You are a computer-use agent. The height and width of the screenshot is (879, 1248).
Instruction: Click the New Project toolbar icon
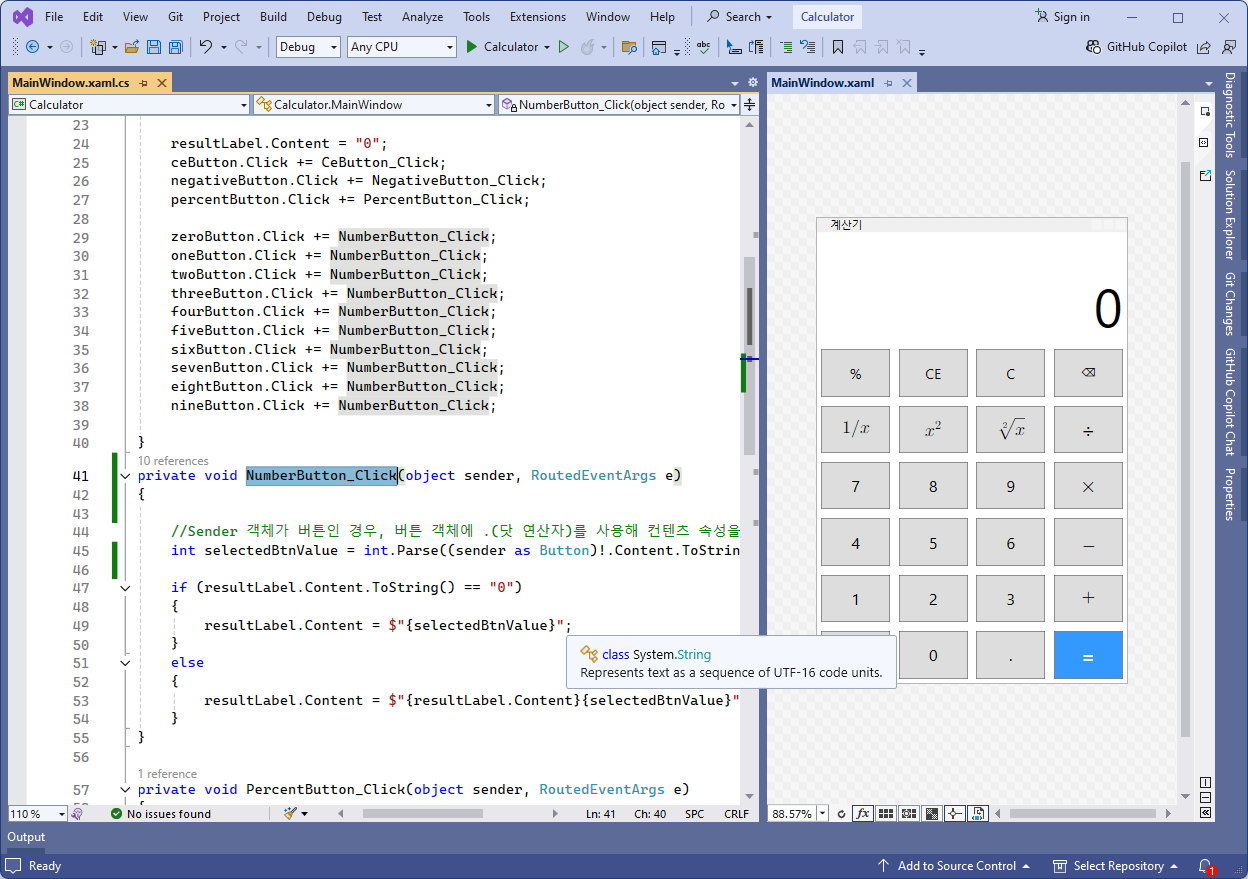tap(98, 47)
